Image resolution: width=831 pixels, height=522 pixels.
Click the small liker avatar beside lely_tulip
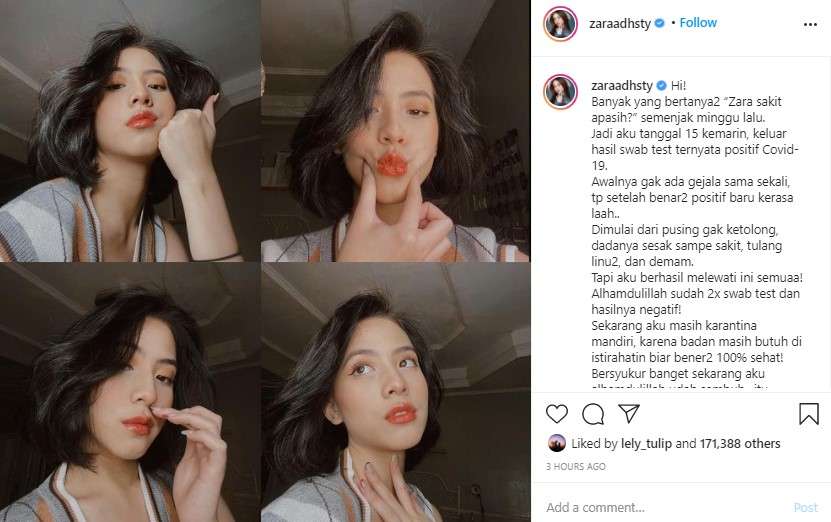tap(556, 443)
